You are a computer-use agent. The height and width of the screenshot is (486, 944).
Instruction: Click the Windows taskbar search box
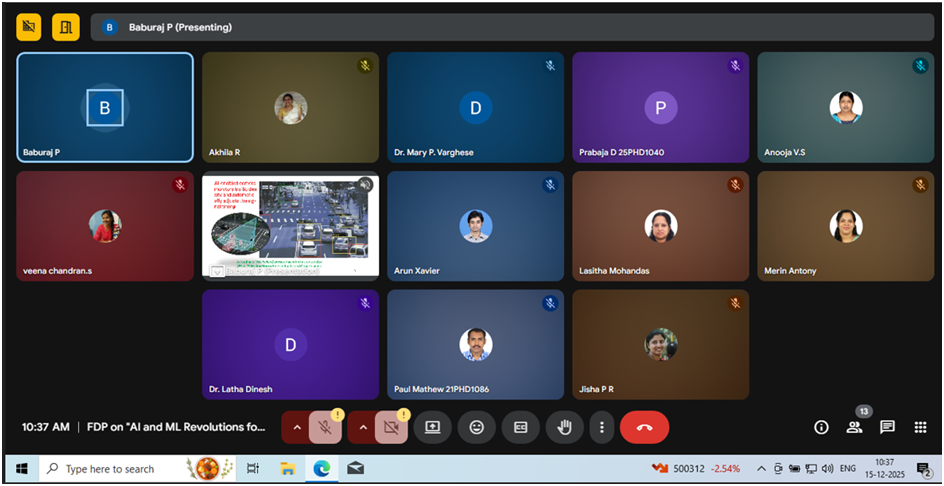click(x=110, y=468)
